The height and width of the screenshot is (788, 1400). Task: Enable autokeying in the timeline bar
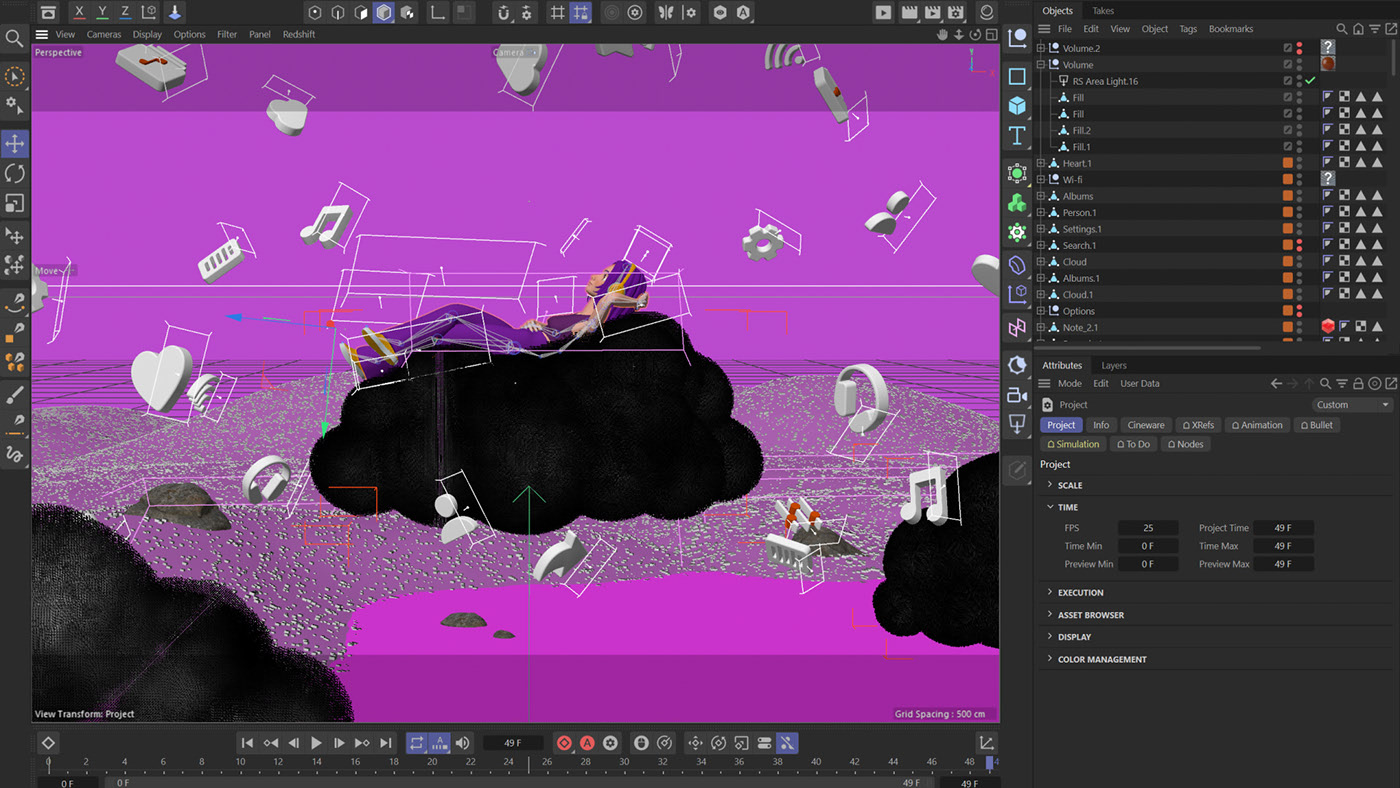click(587, 743)
